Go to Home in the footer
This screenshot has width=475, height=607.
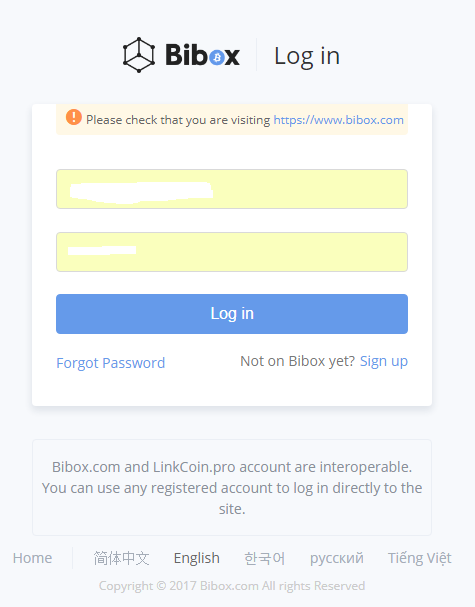(33, 558)
